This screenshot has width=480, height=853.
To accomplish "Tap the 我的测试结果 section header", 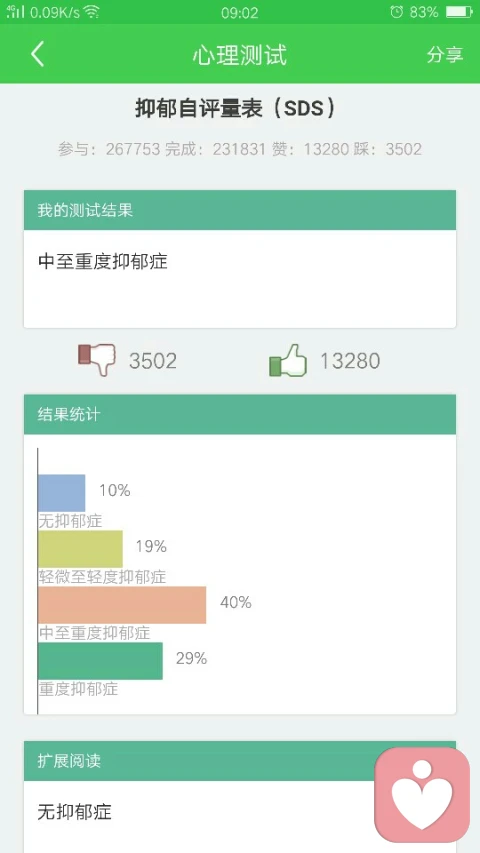I will coord(240,210).
